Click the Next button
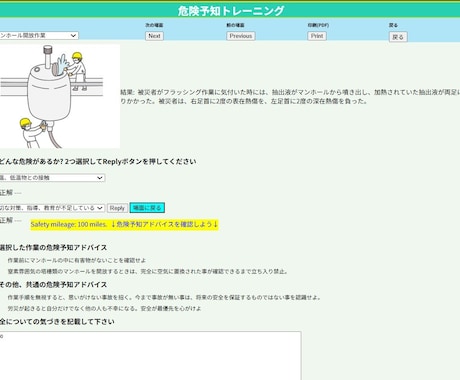This screenshot has width=460, height=380. (x=154, y=36)
